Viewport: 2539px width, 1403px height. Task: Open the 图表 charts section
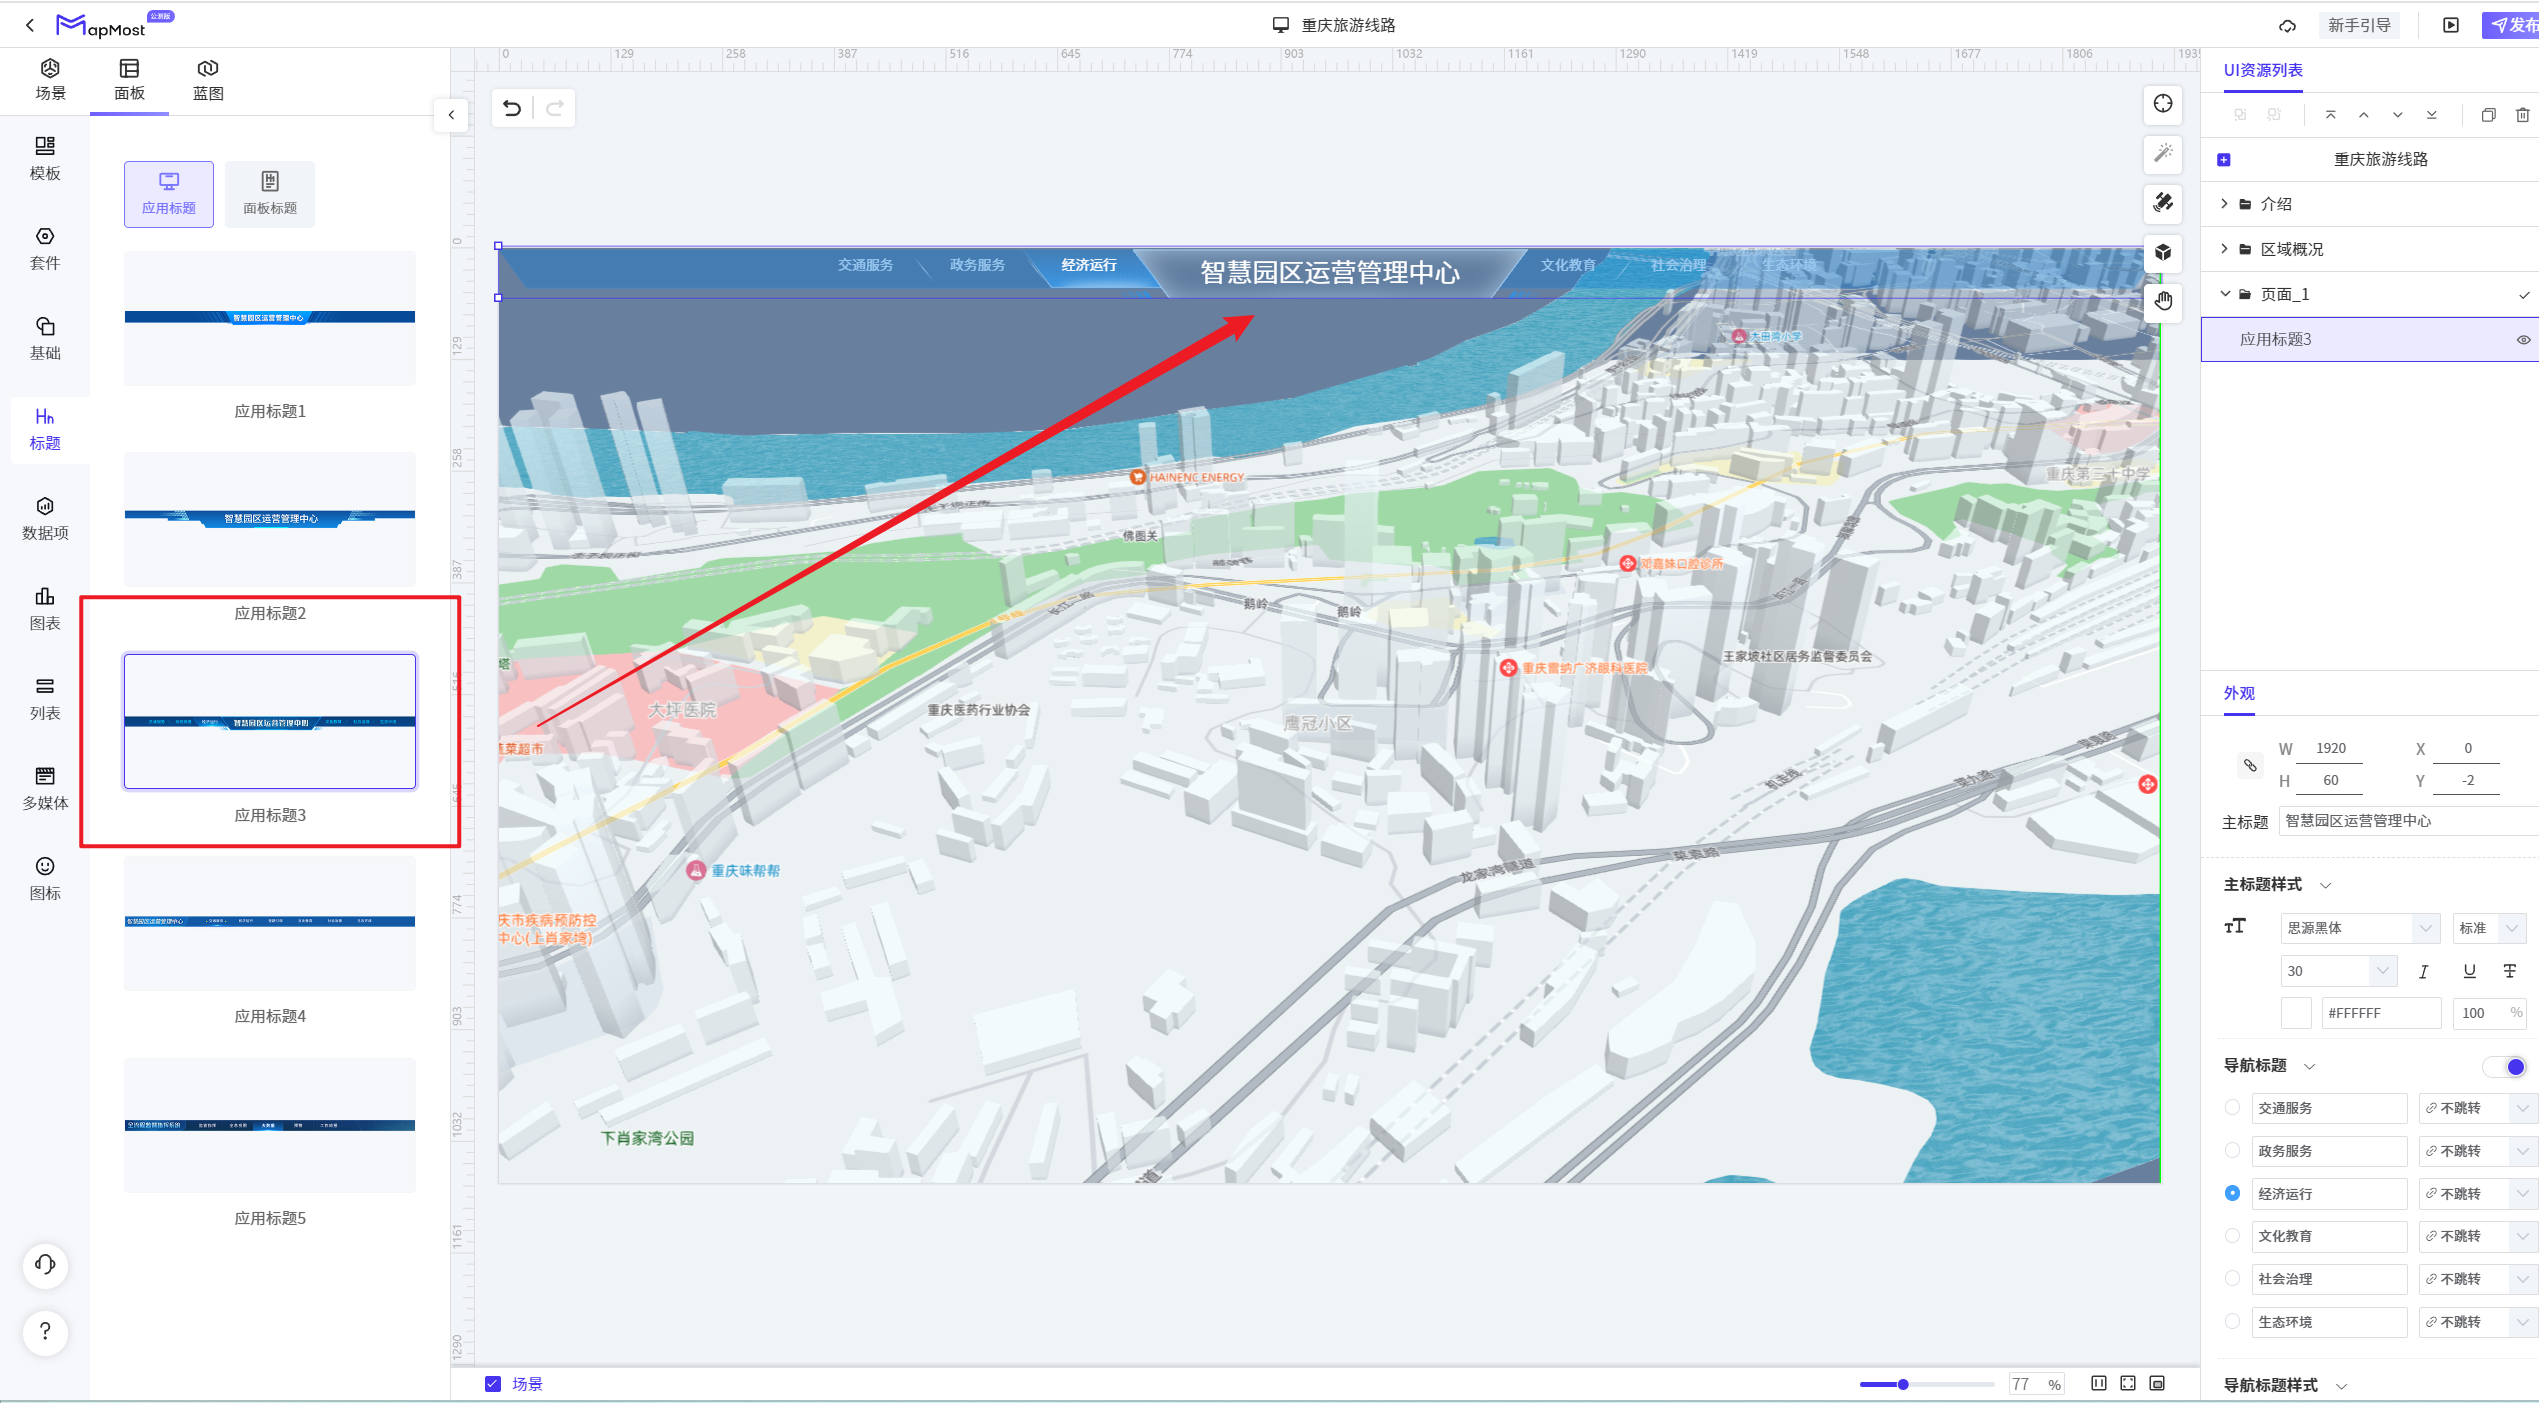click(x=45, y=609)
